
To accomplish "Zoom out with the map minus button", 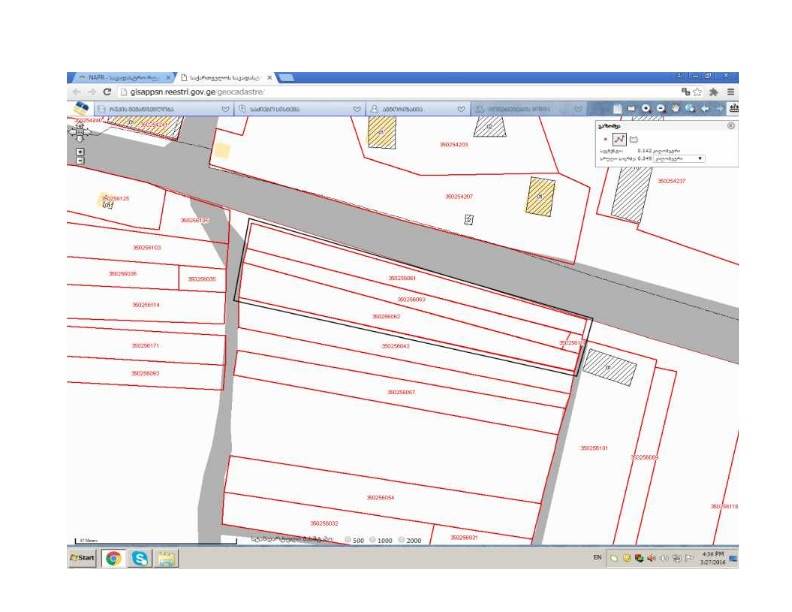I will coord(80,161).
